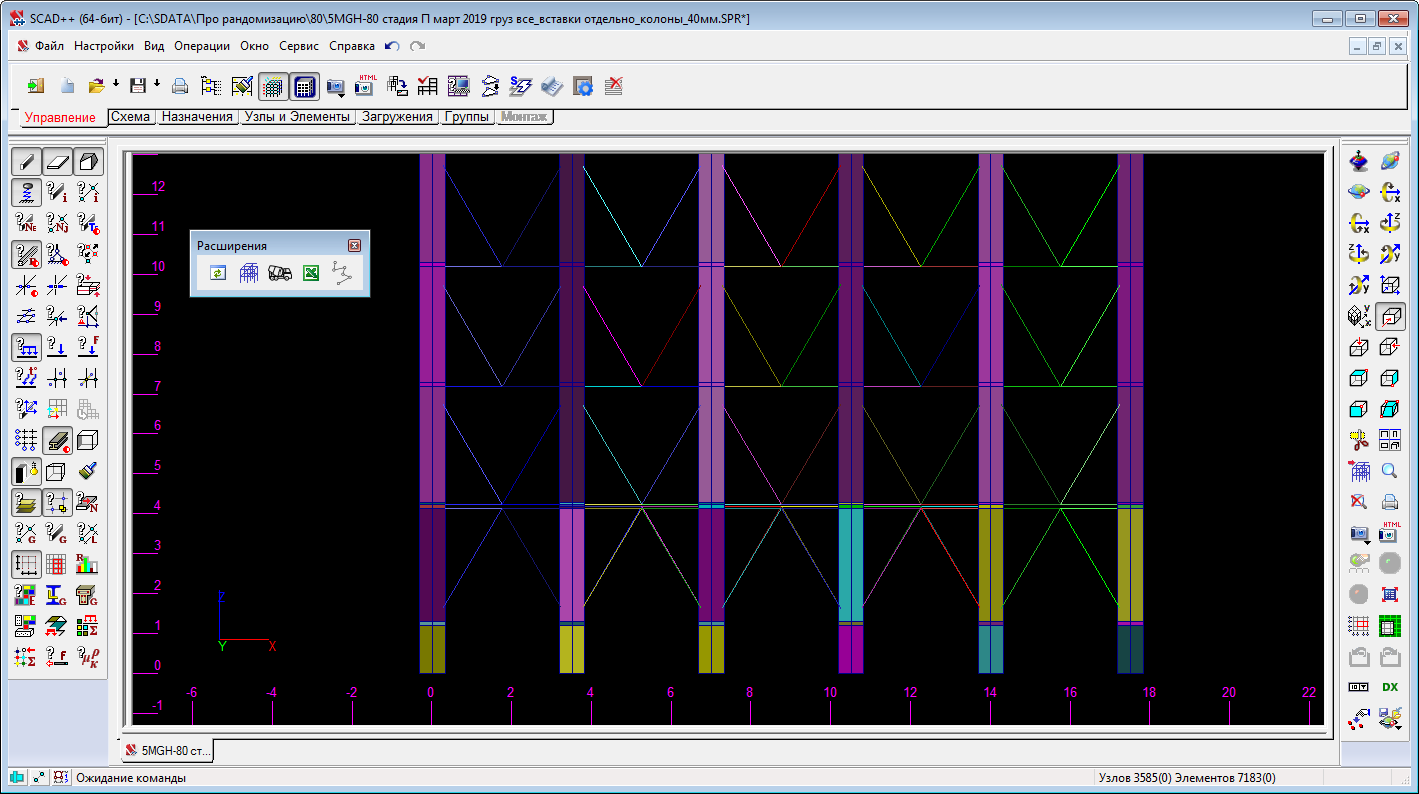This screenshot has width=1419, height=794.
Task: Open the Операции menu
Action: coord(201,46)
